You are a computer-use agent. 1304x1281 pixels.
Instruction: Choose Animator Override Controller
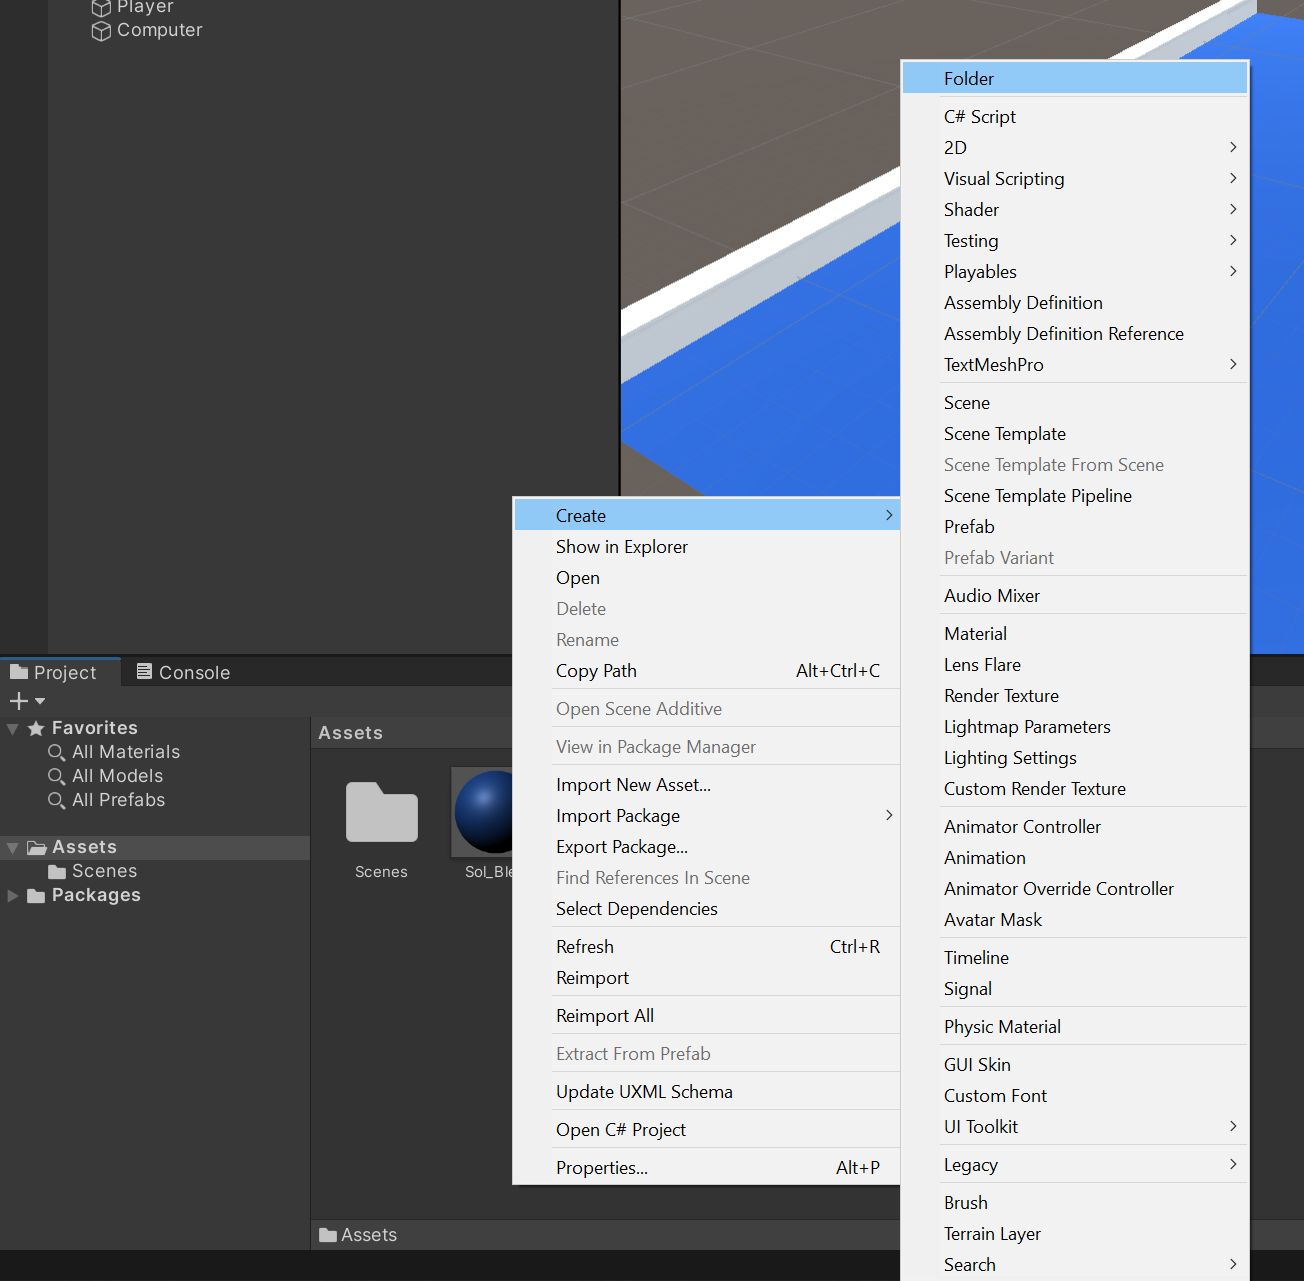coord(1075,889)
